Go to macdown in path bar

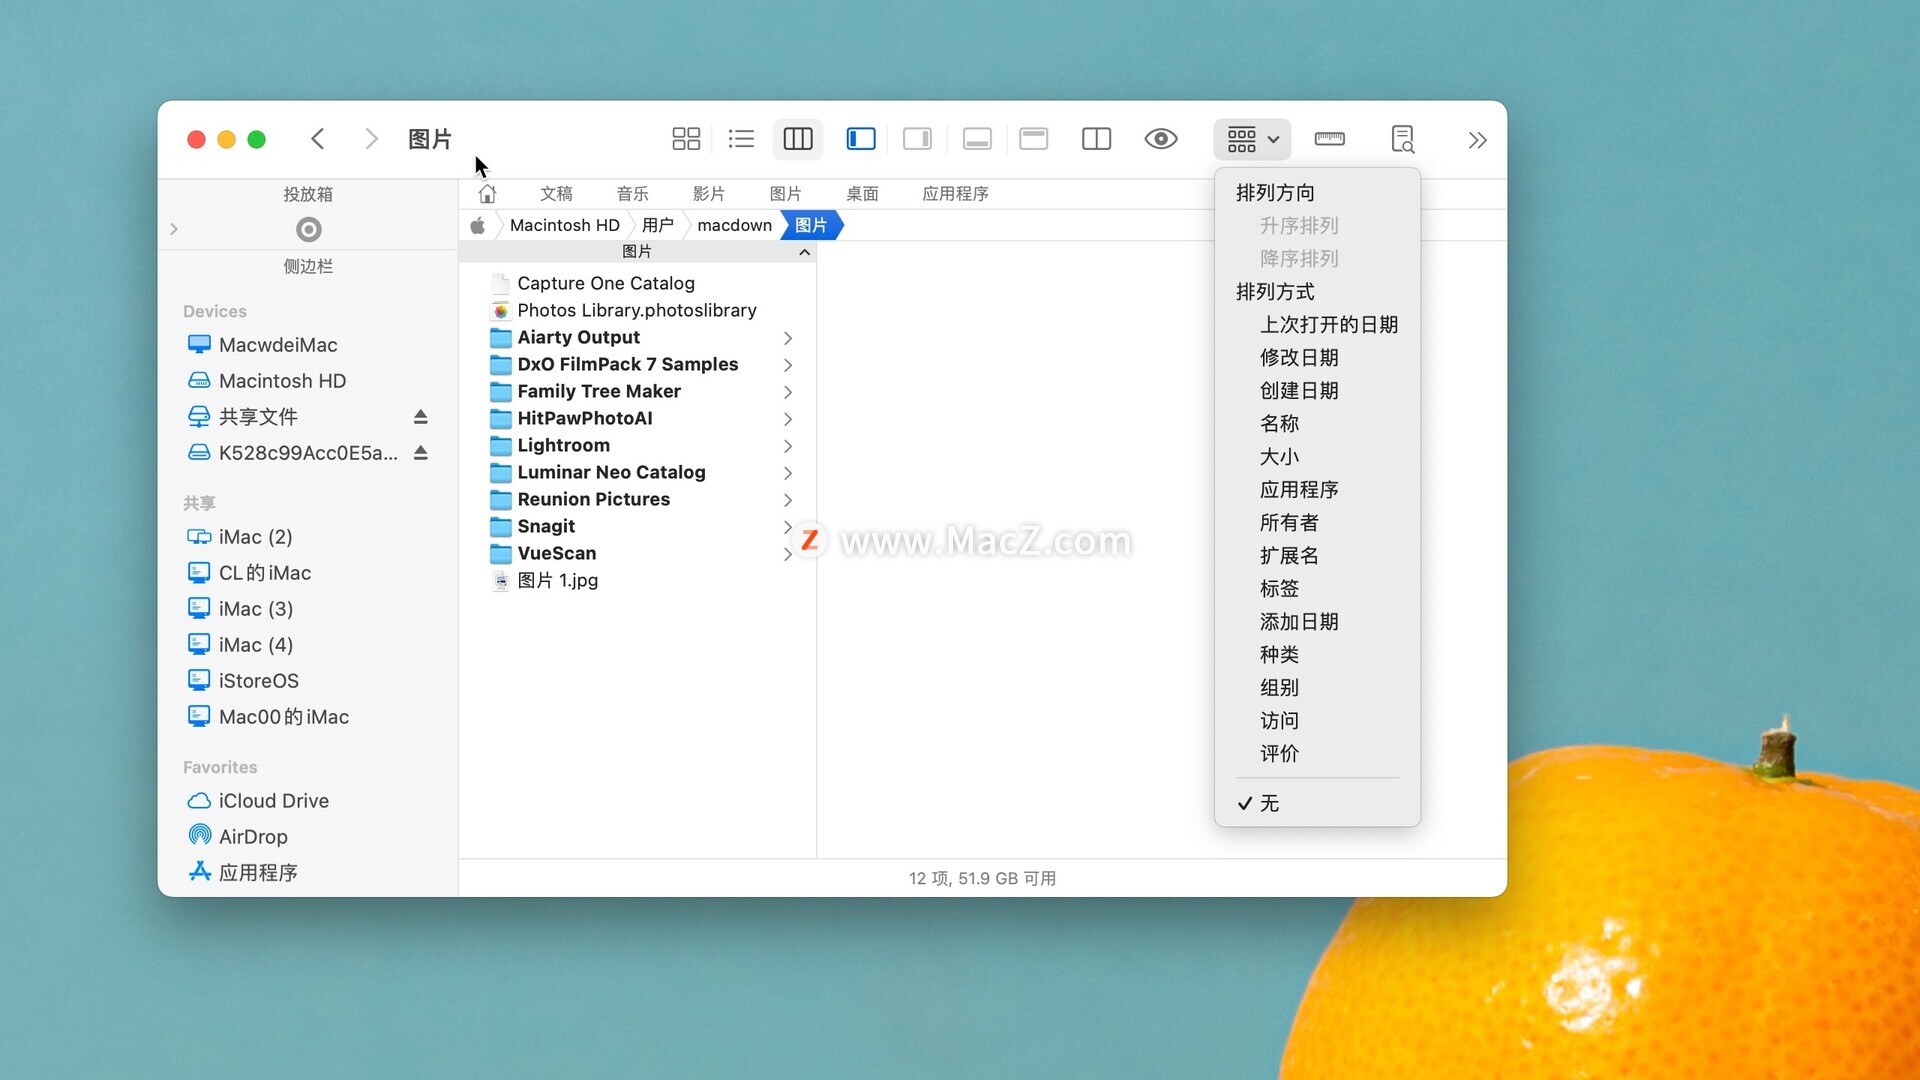[734, 225]
